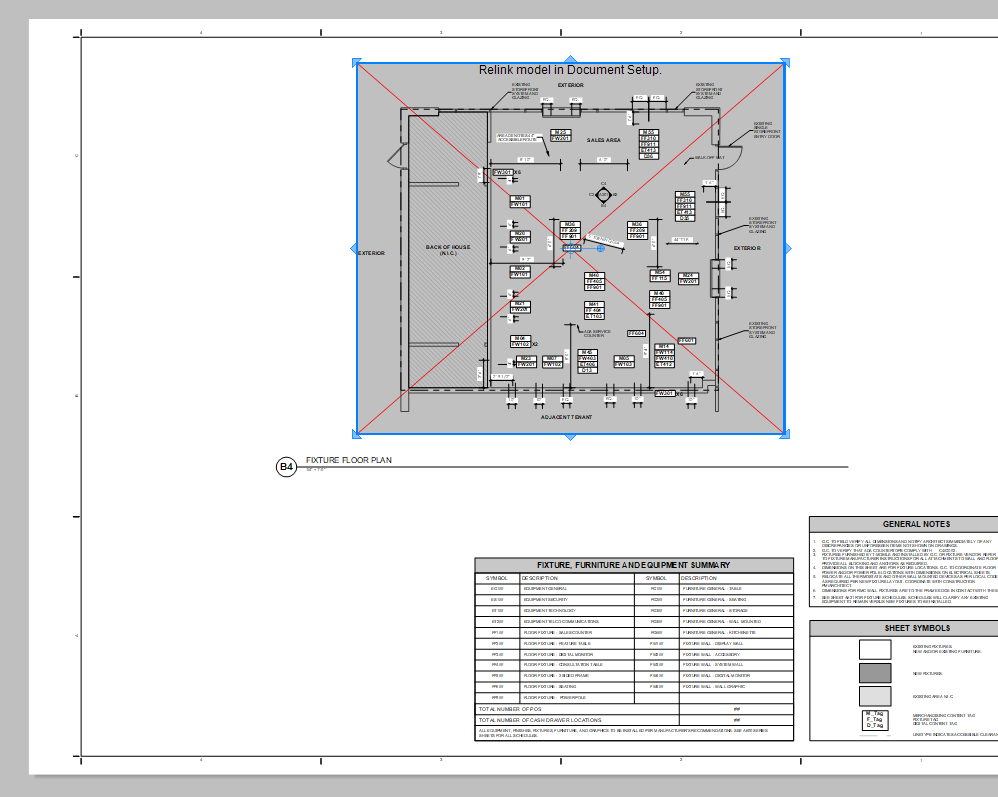Click the FIXTURE WALL : ACCESSORY table cell
The width and height of the screenshot is (998, 797).
(x=736, y=654)
